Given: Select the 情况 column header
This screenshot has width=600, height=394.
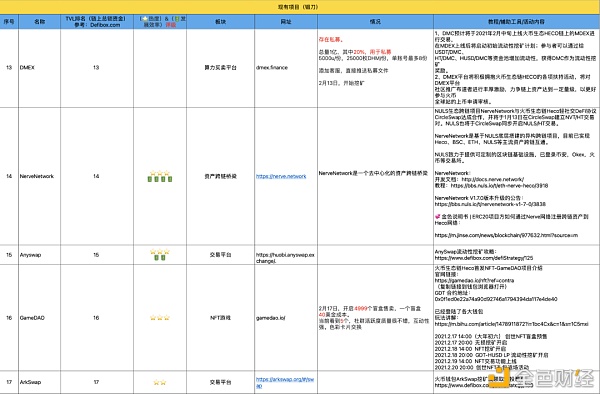Looking at the screenshot, I should [x=375, y=21].
